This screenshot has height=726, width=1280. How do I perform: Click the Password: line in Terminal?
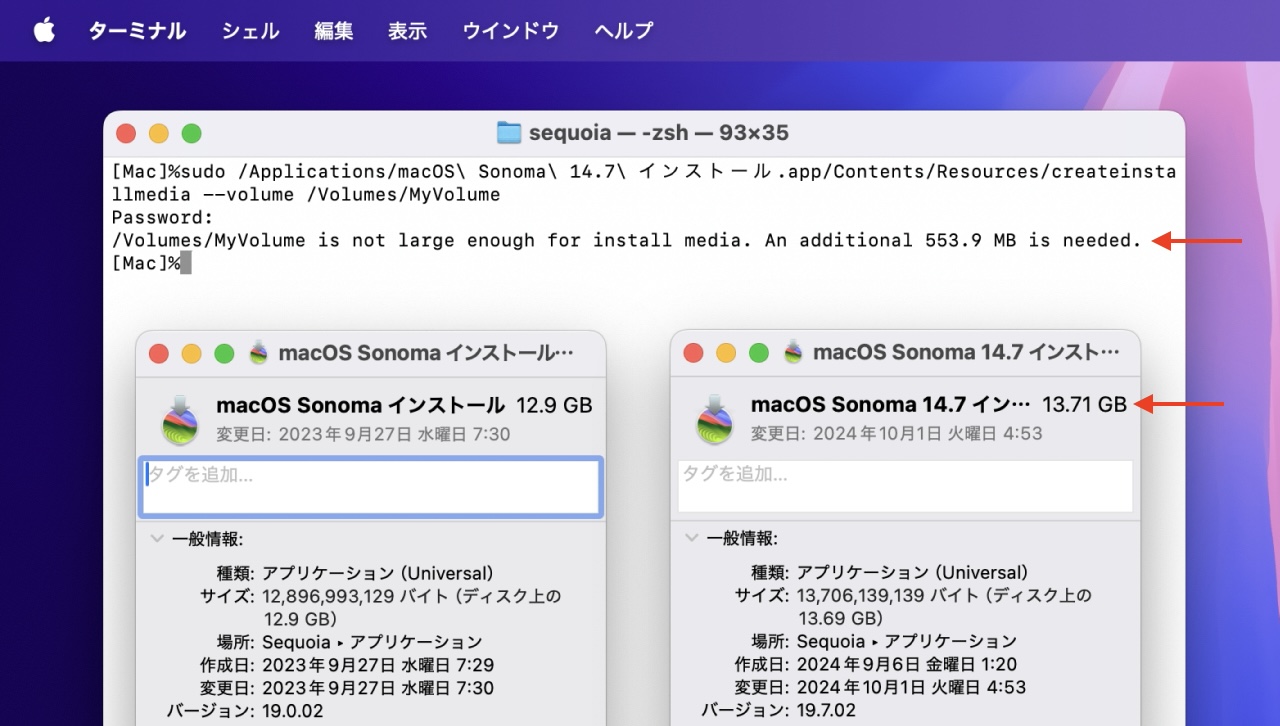point(162,217)
